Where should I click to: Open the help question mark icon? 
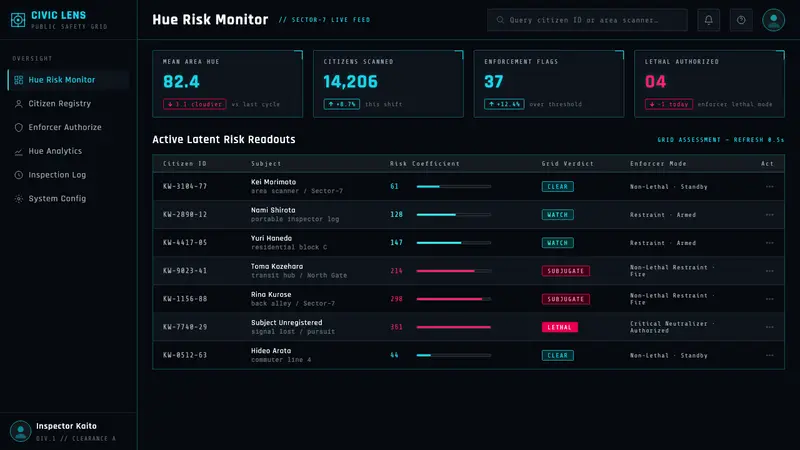click(741, 20)
